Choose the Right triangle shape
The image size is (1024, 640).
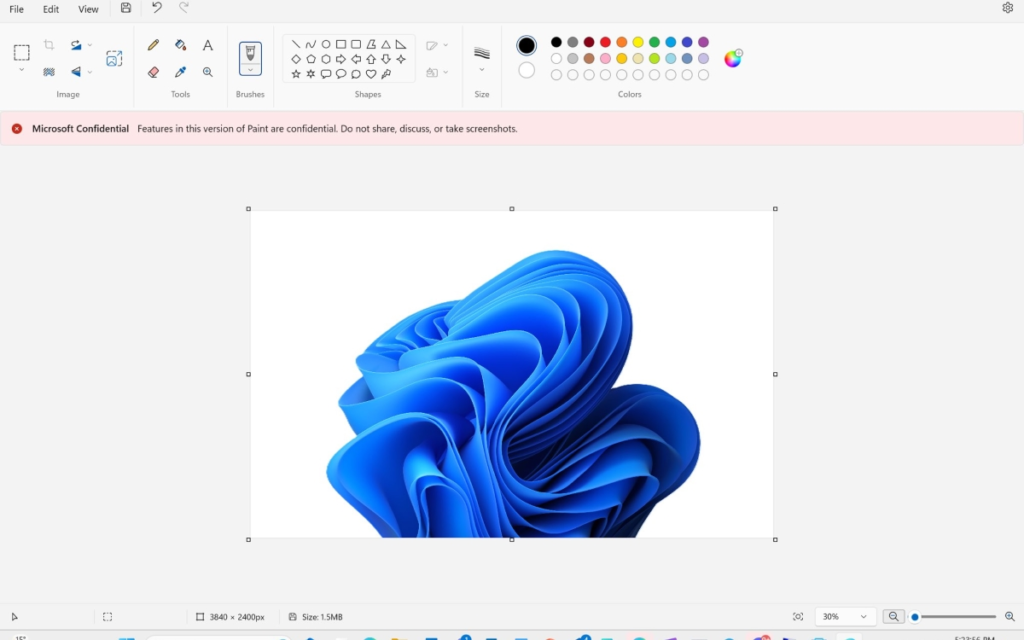(401, 44)
